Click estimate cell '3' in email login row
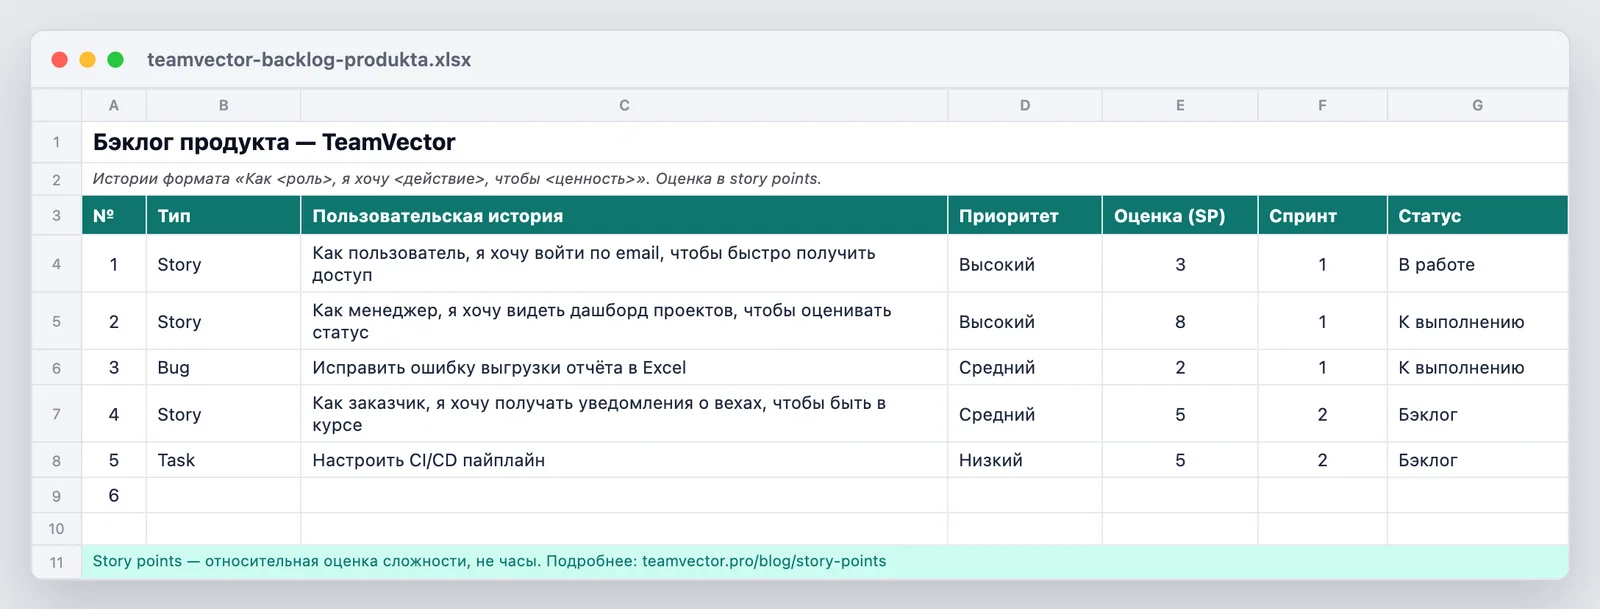 (1180, 264)
